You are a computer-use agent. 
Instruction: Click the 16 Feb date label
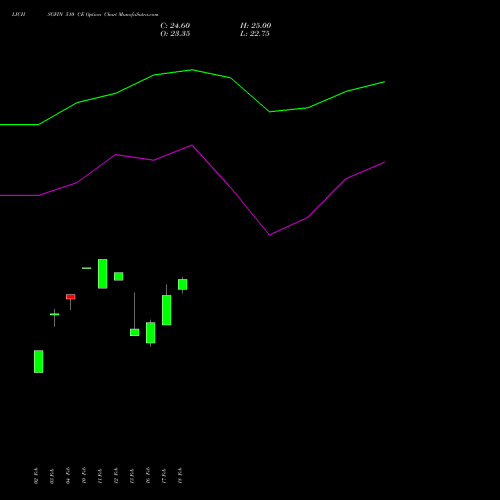tap(148, 475)
